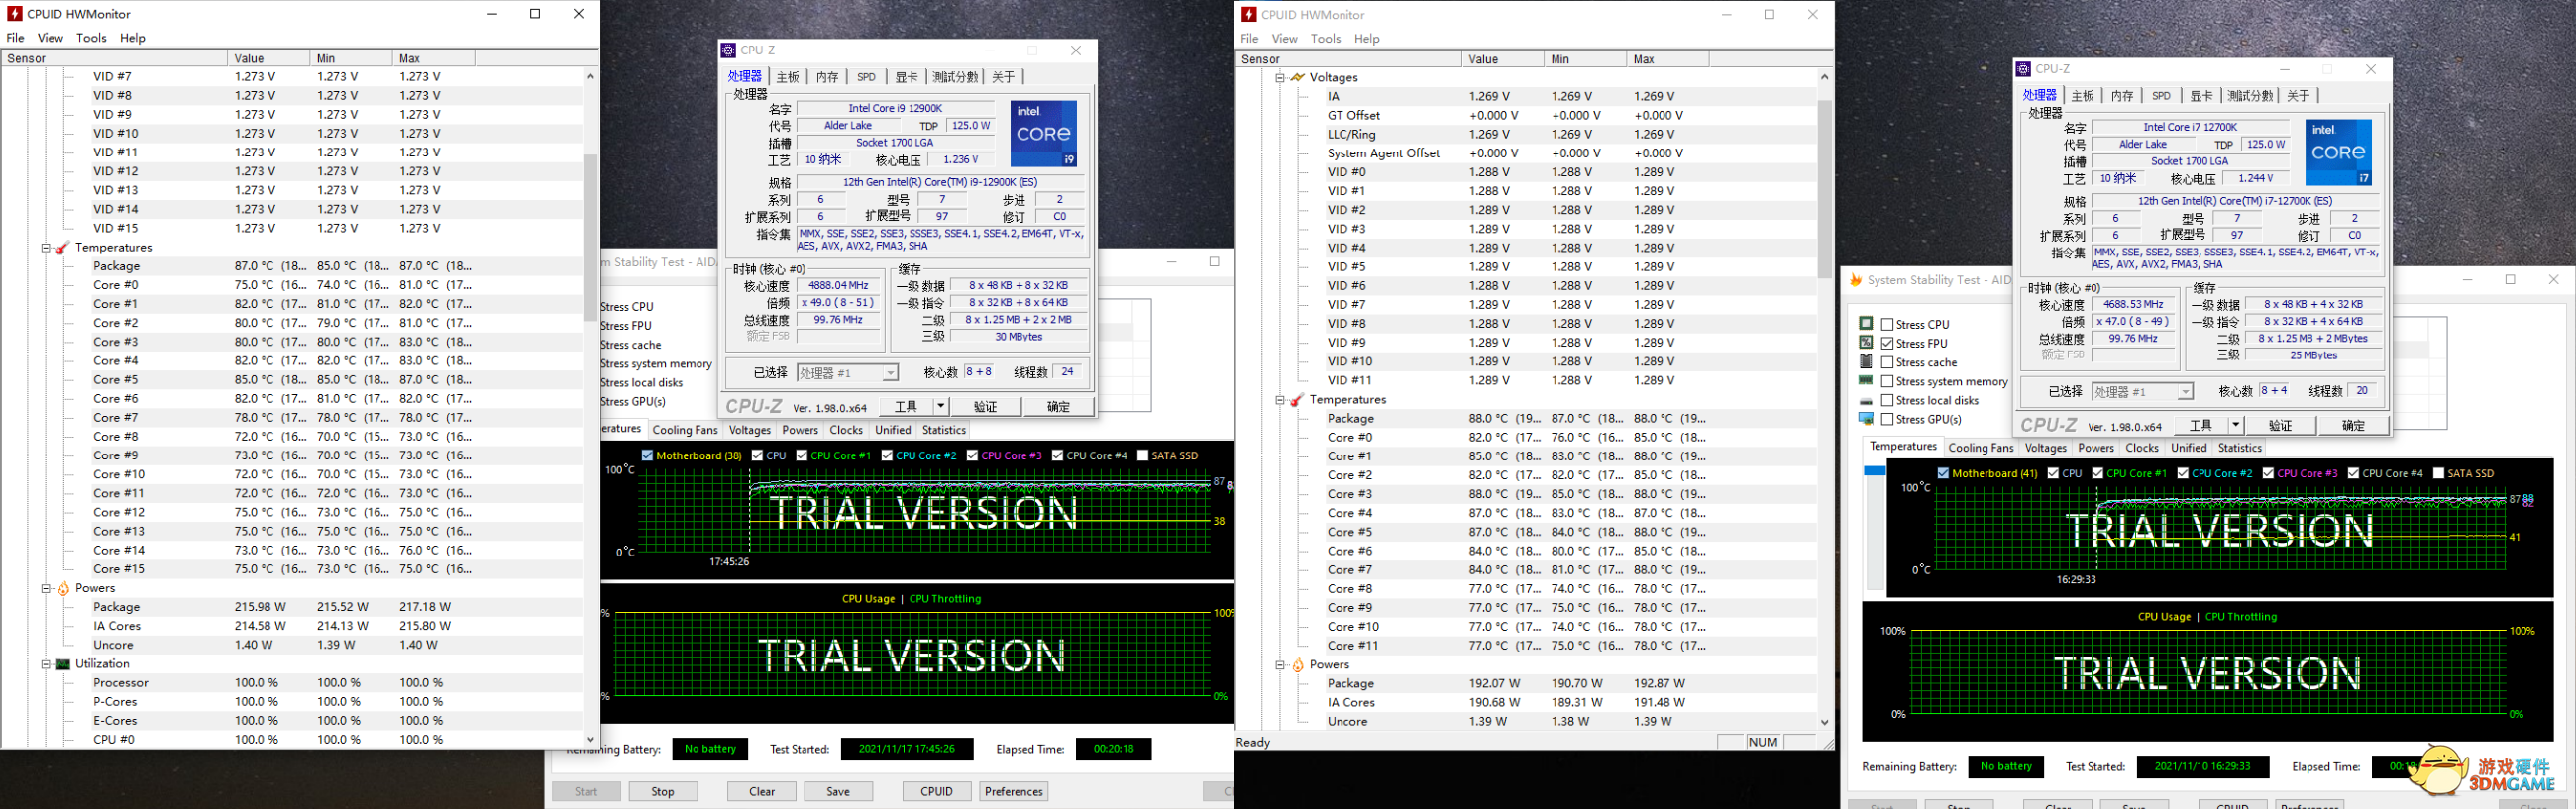Click Utilization chip icon in left HWMonitor
The height and width of the screenshot is (809, 2576).
tap(63, 664)
